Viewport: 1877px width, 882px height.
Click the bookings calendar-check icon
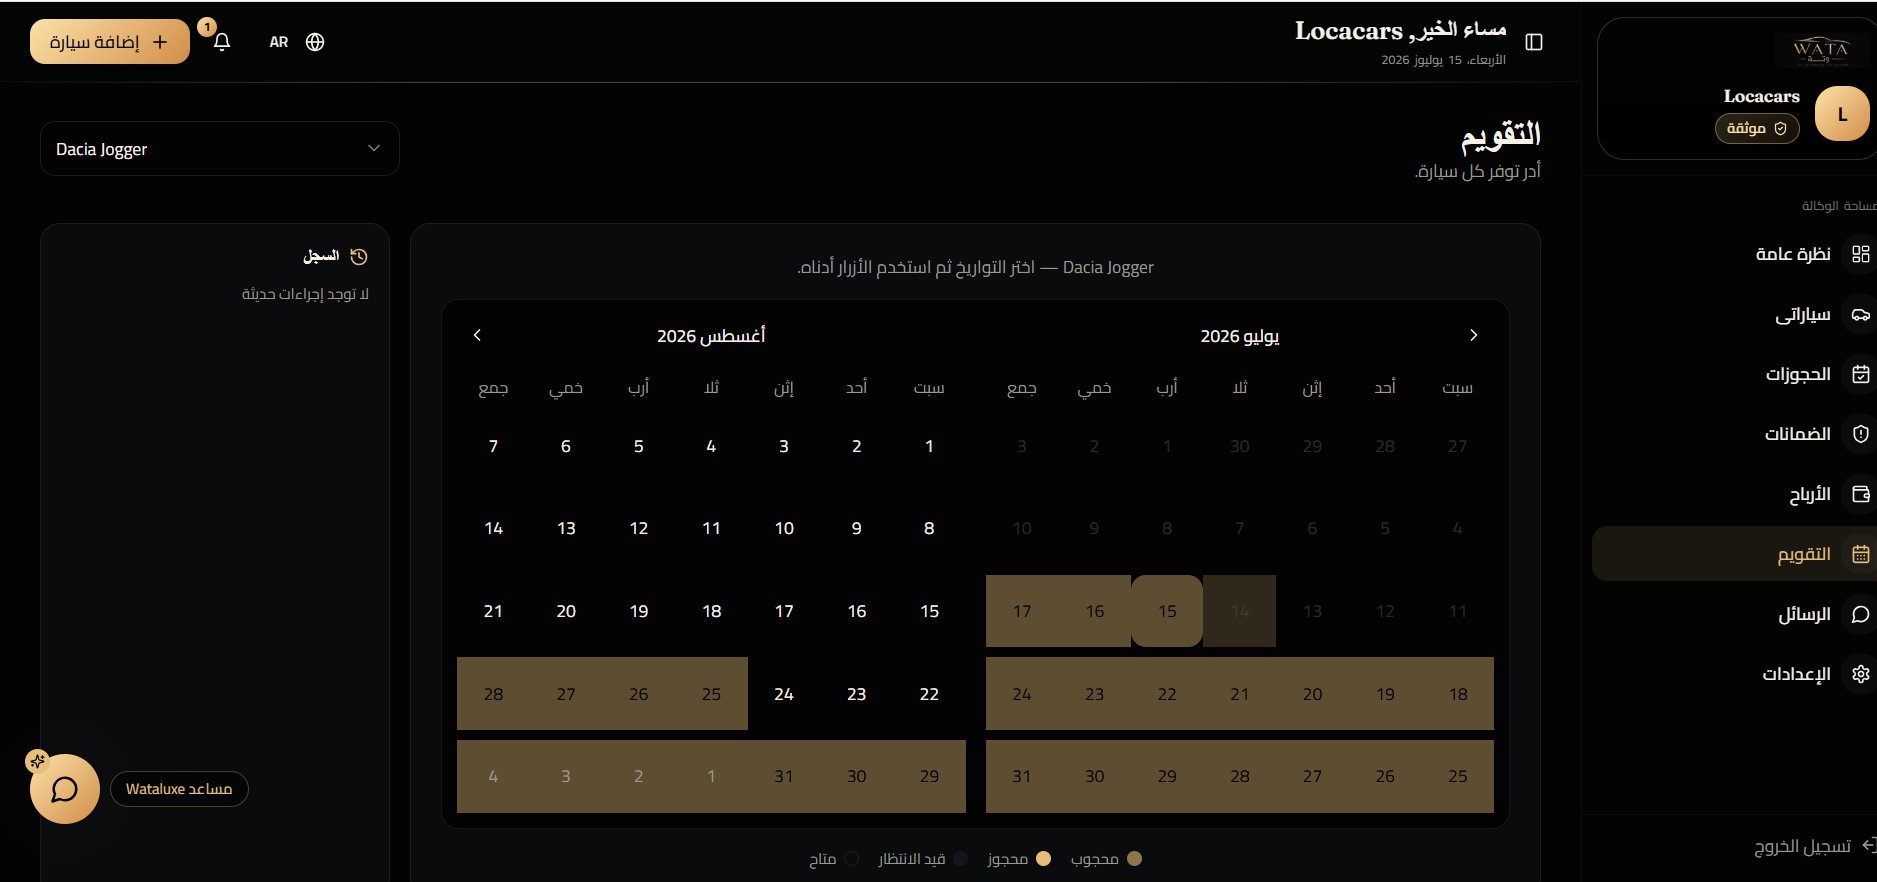click(x=1860, y=374)
